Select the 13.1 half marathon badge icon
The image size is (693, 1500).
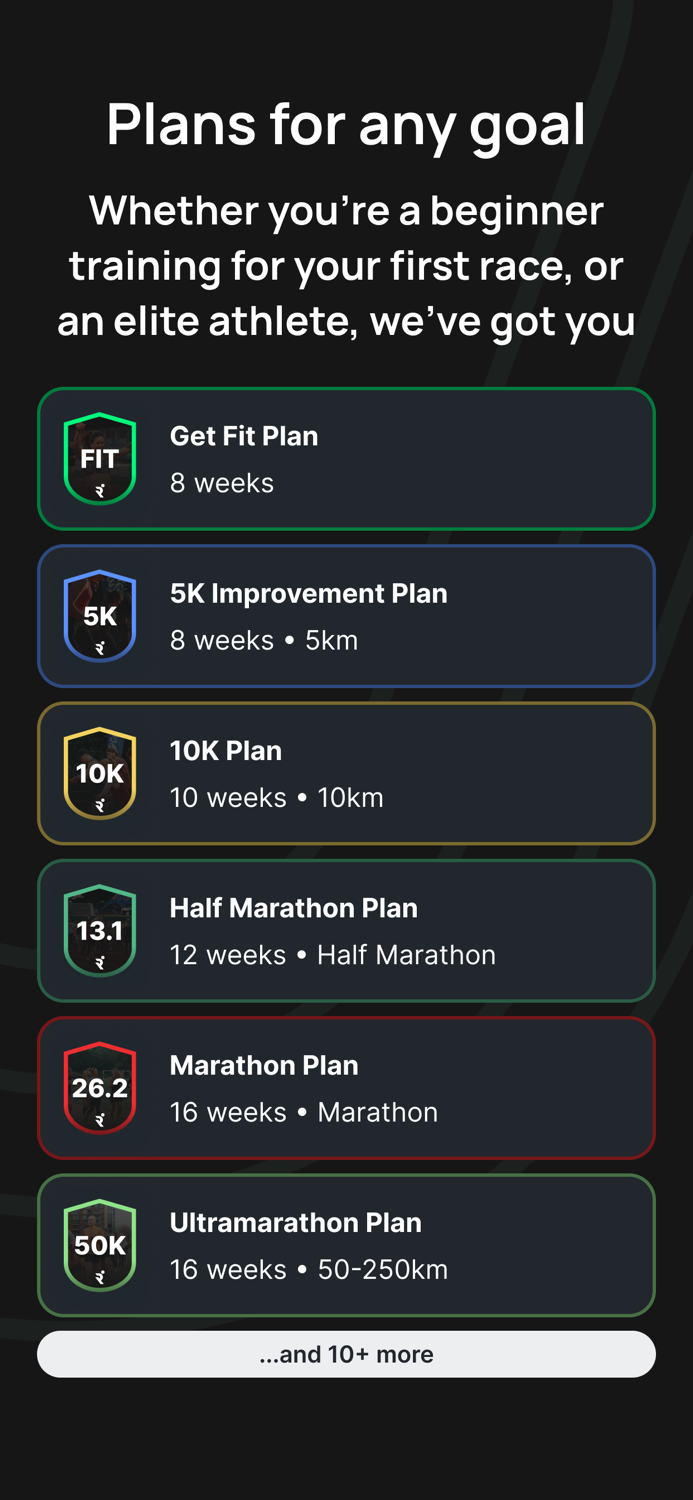[100, 930]
